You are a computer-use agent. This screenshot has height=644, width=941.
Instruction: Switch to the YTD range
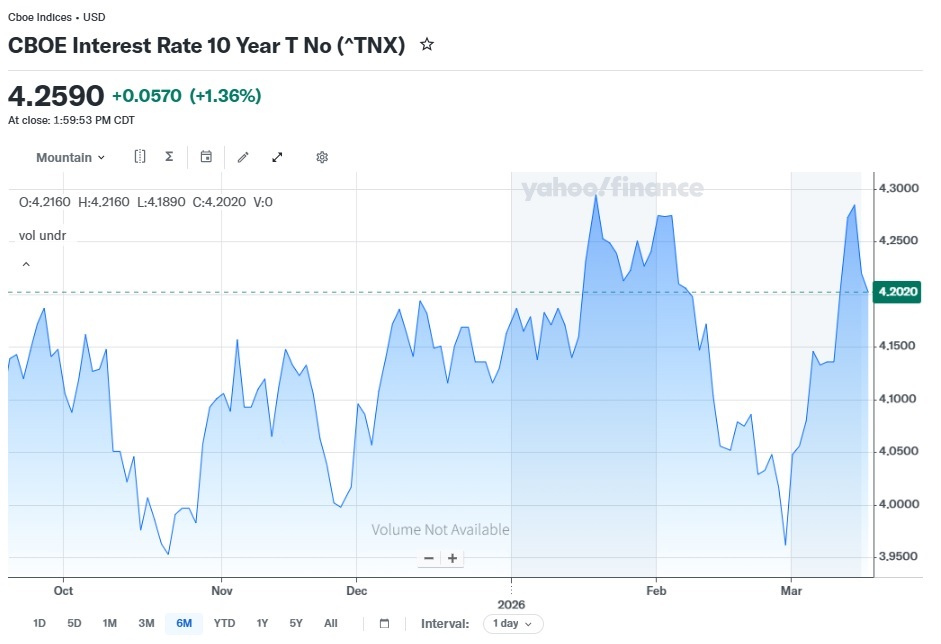click(224, 624)
